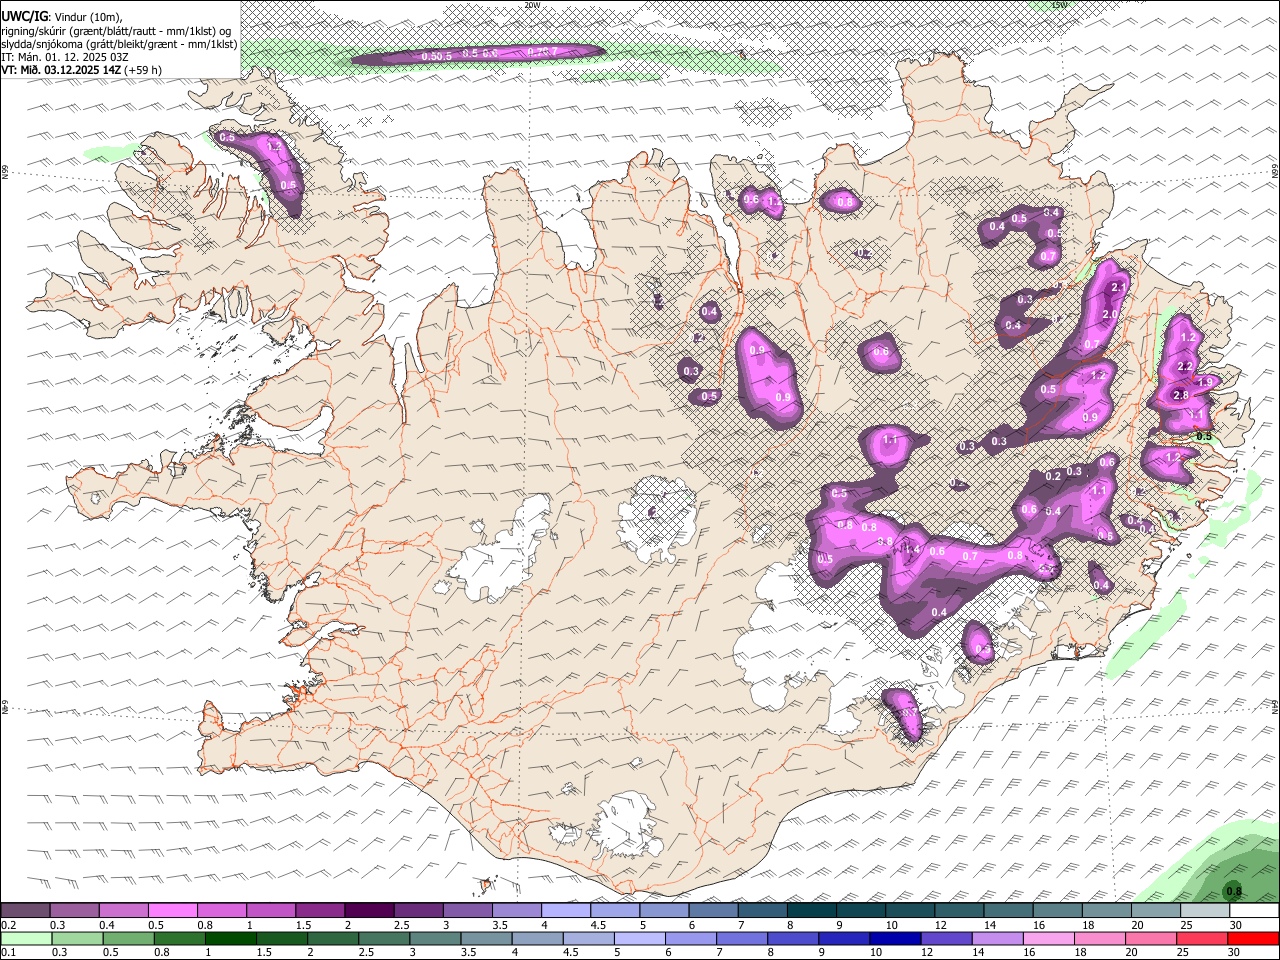Image resolution: width=1280 pixels, height=960 pixels.
Task: Click the 2 swatch in lower legend row
Action: [x=334, y=939]
